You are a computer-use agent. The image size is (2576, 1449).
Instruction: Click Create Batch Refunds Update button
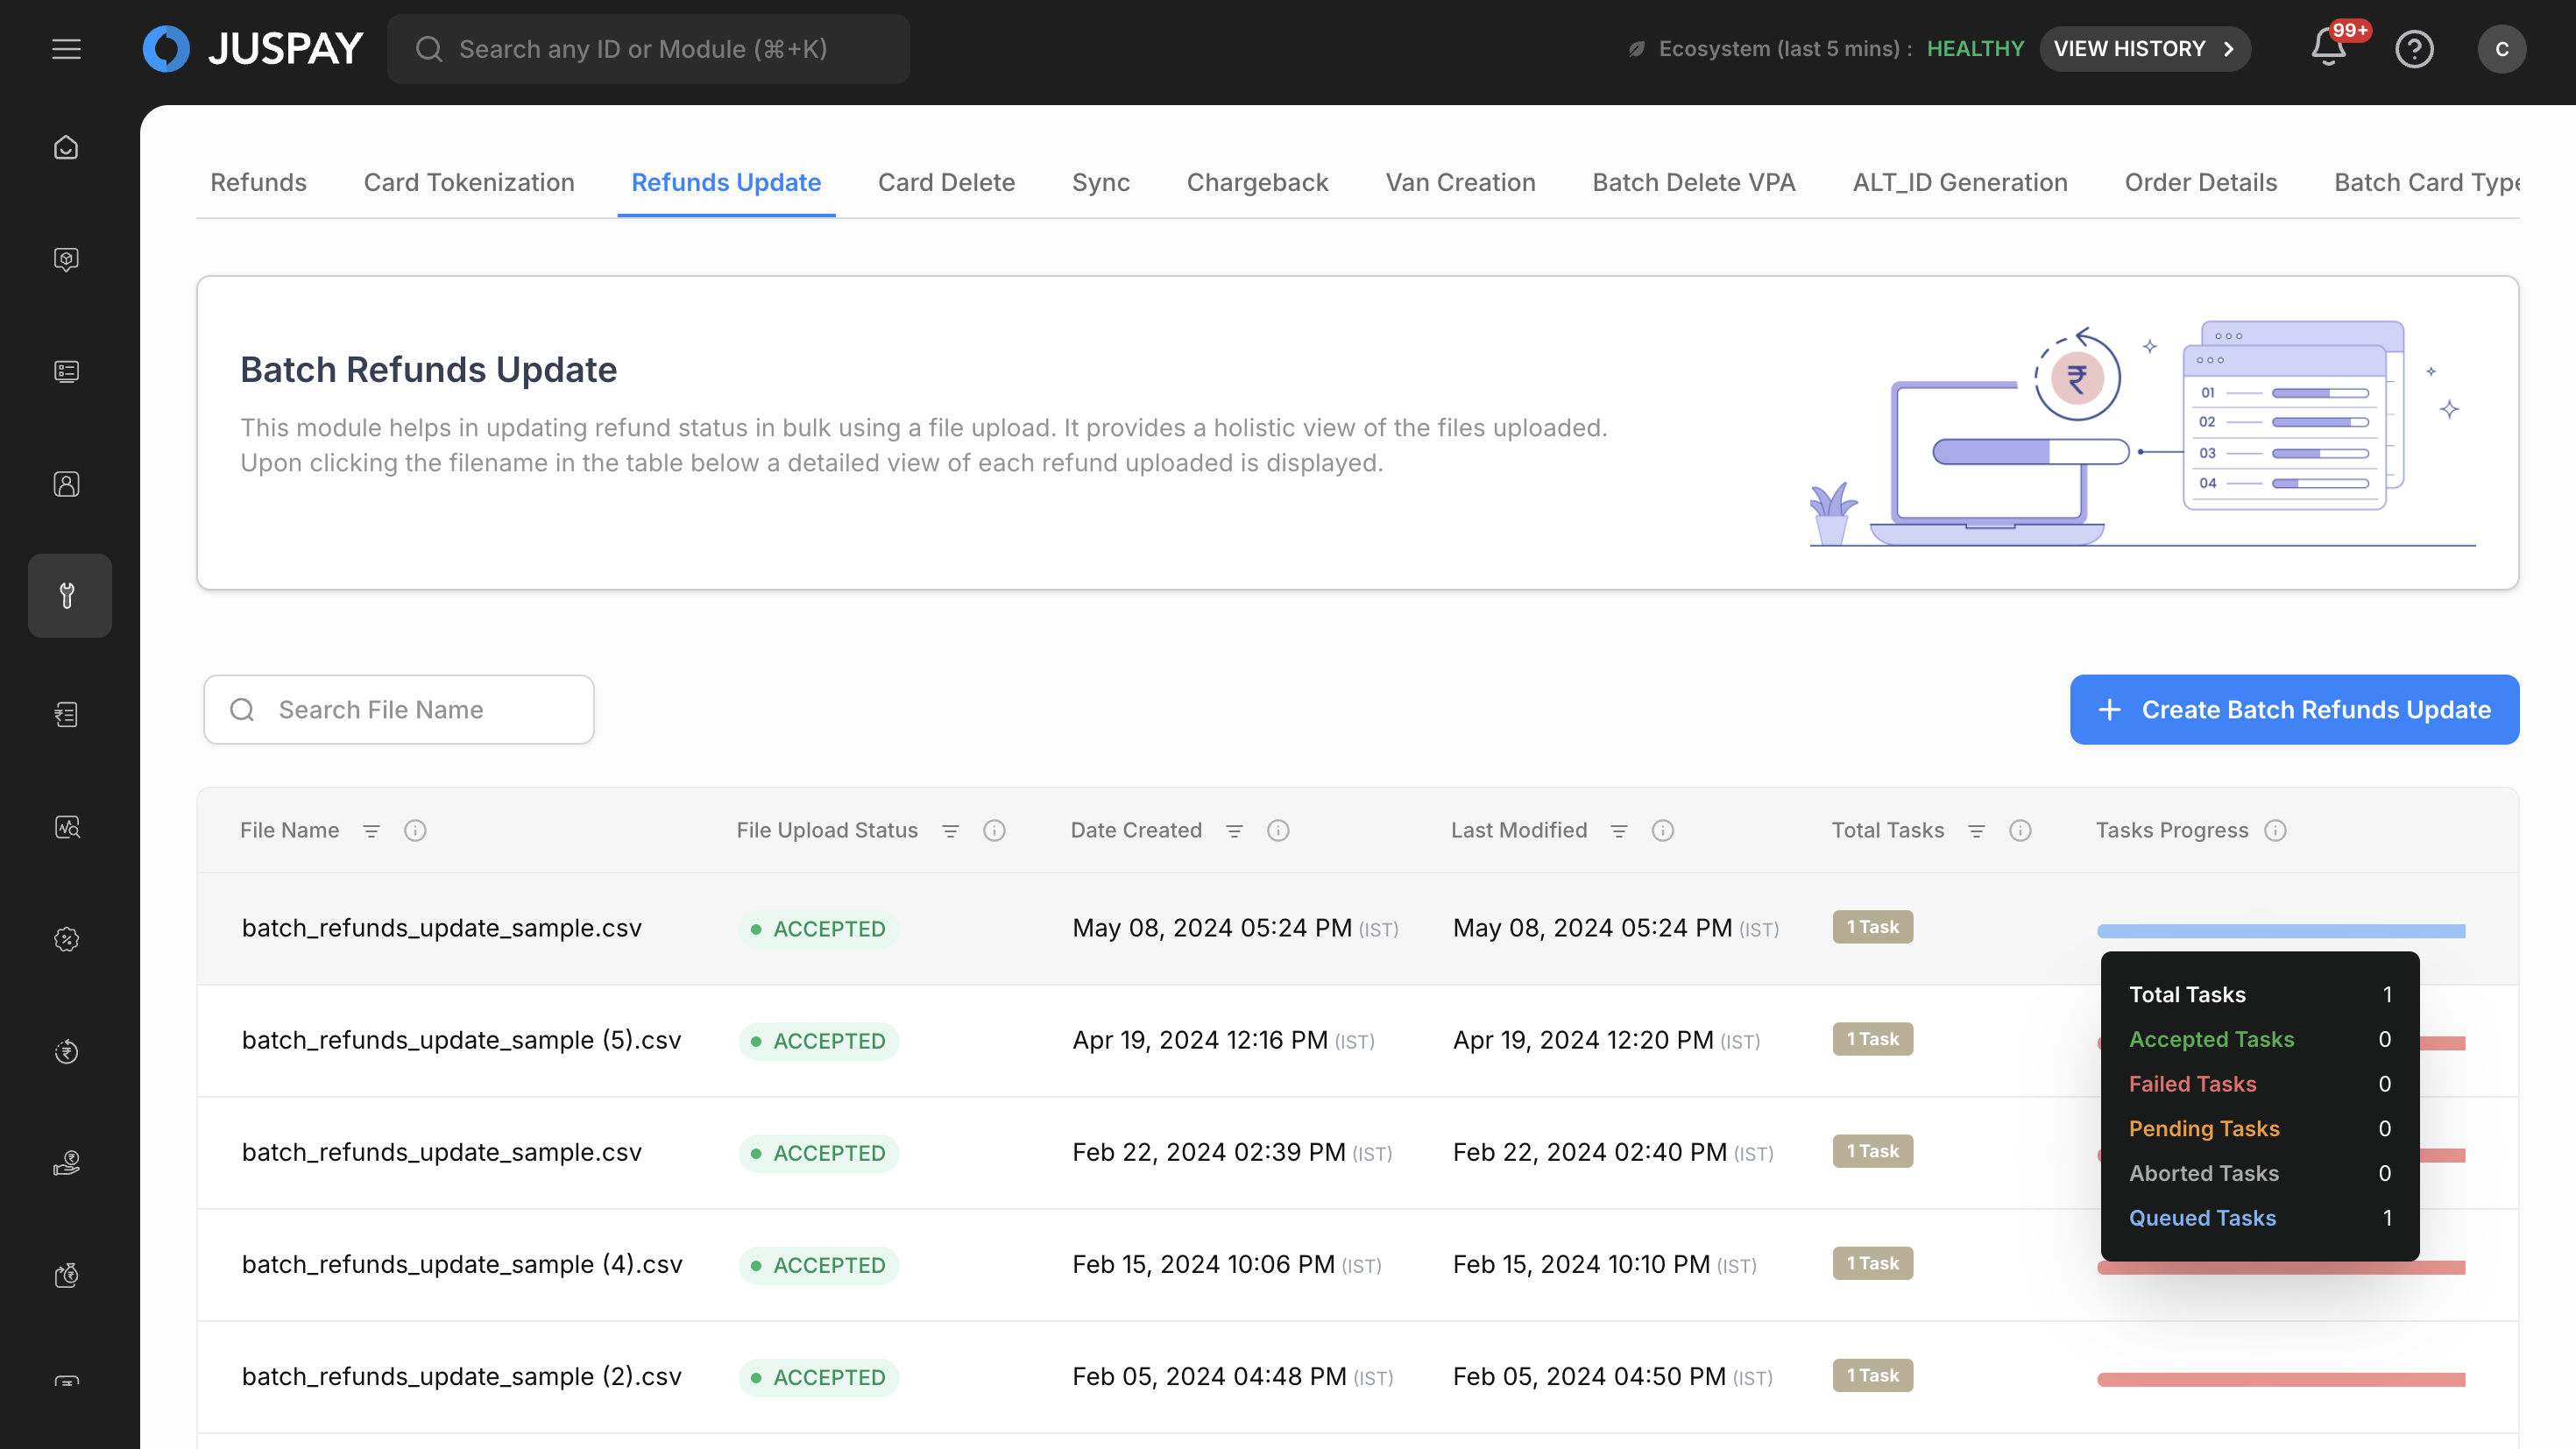2294,709
